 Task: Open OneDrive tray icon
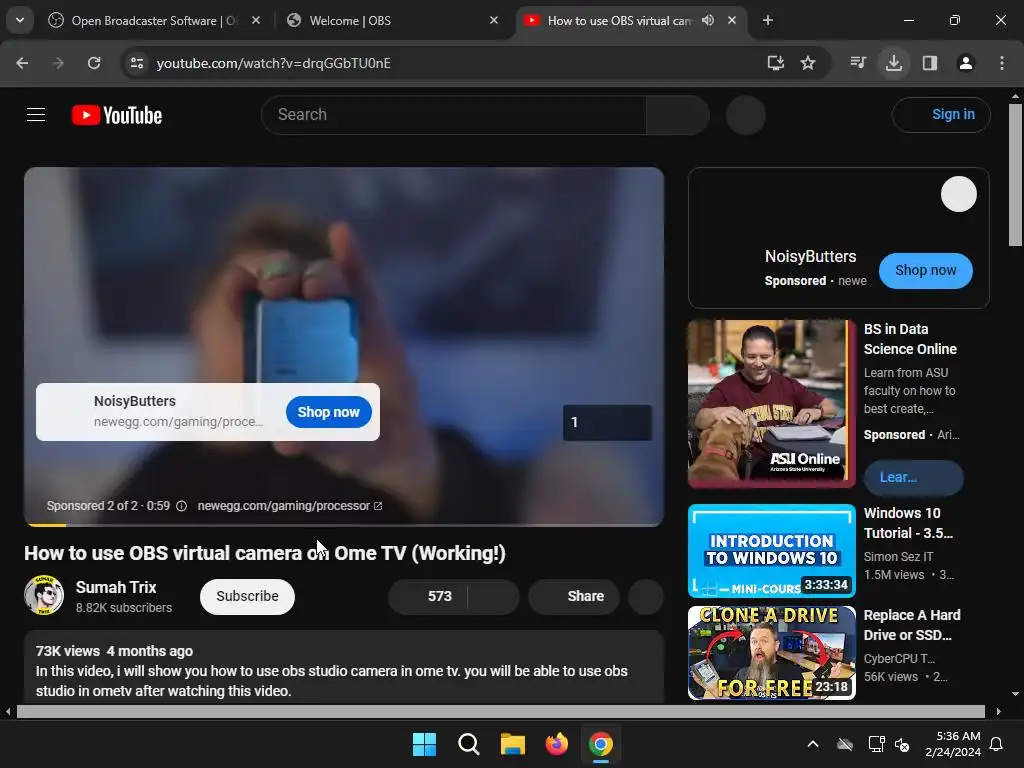(x=845, y=744)
